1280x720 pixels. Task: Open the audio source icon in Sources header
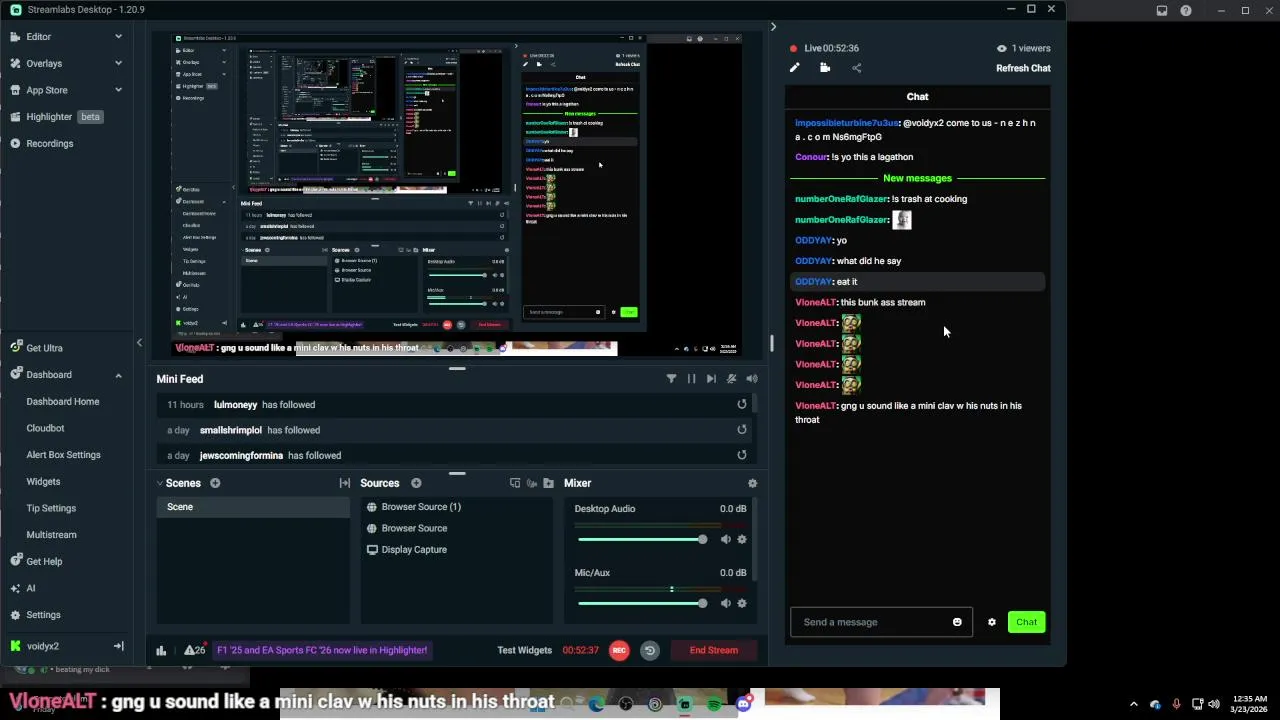click(532, 483)
